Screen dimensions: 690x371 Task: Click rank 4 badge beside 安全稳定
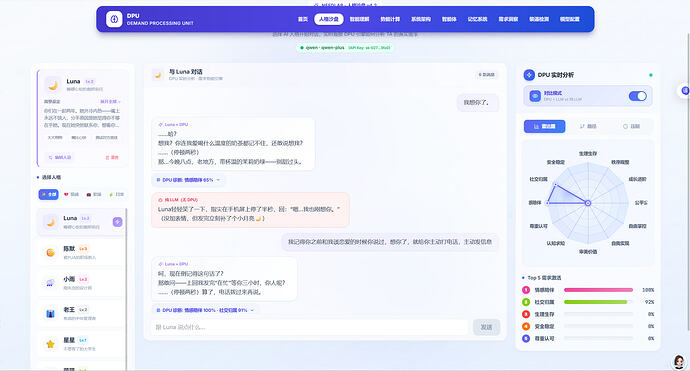tap(526, 327)
